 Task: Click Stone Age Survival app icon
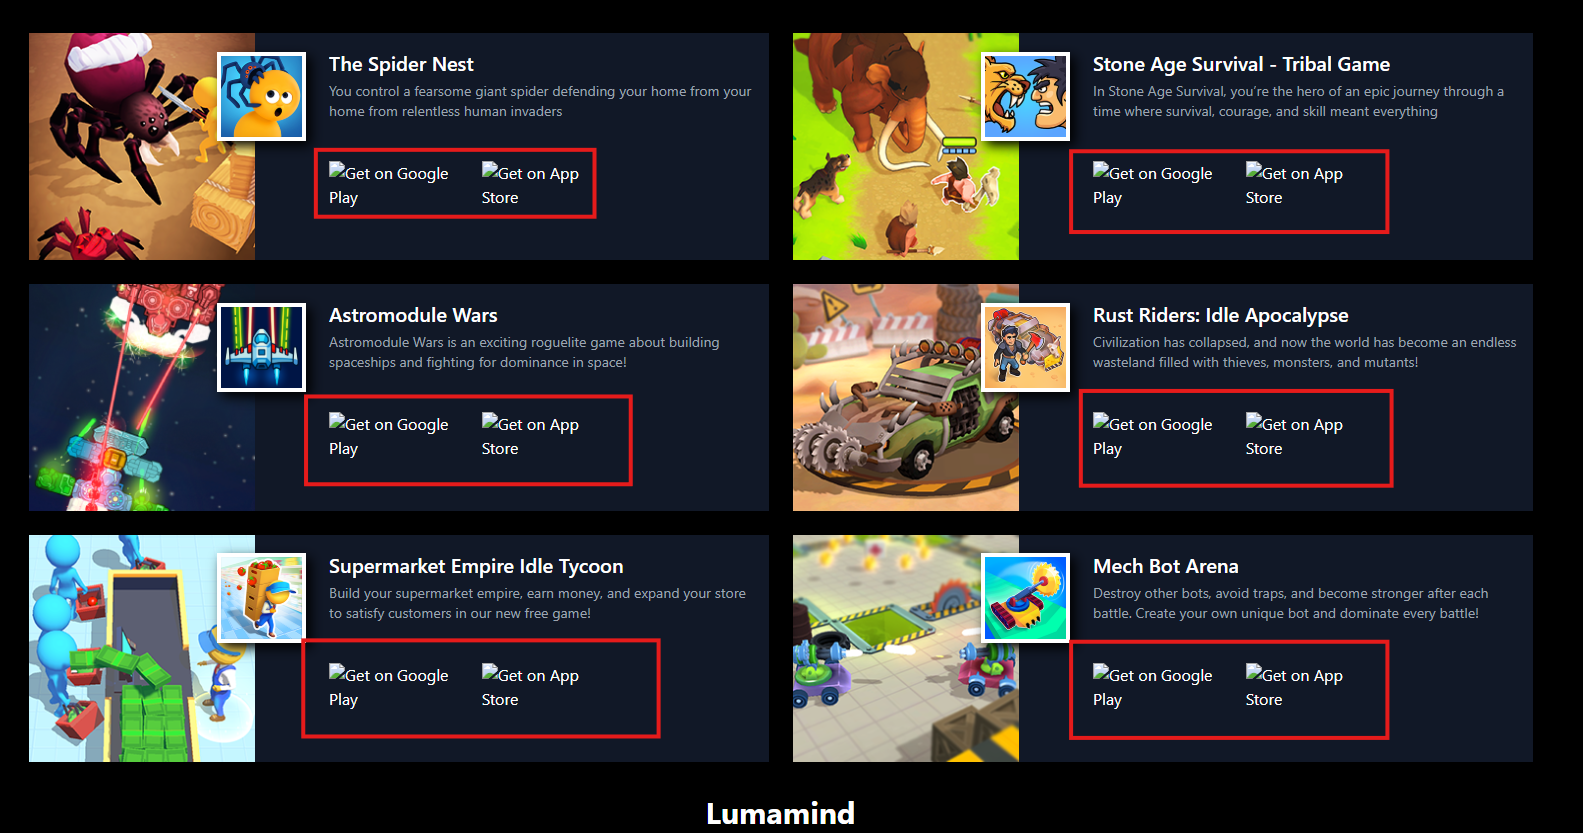point(1025,96)
